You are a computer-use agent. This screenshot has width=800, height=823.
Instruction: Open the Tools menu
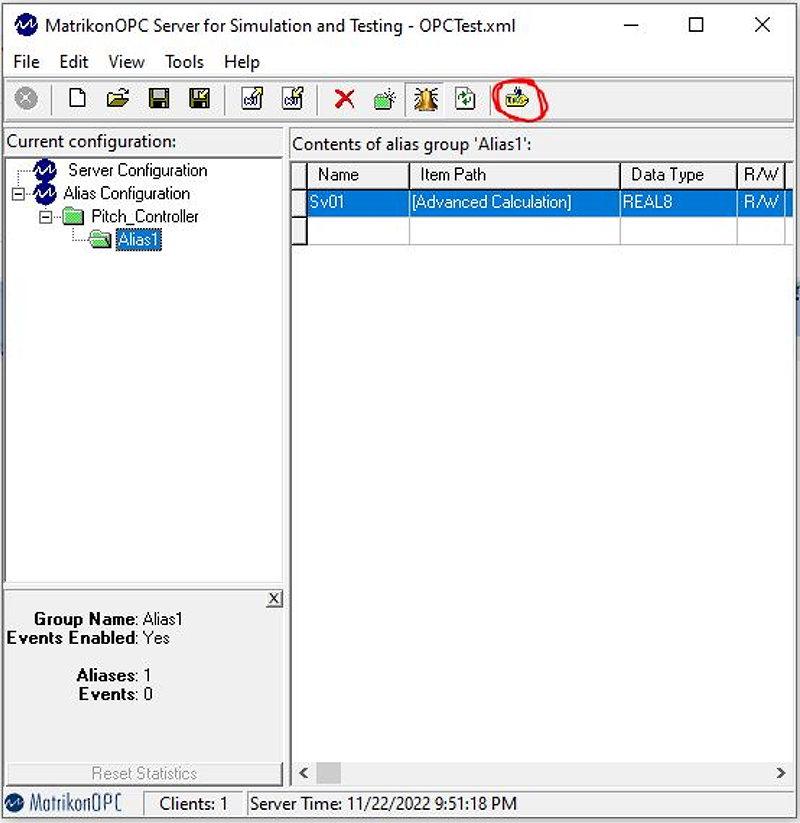click(184, 62)
